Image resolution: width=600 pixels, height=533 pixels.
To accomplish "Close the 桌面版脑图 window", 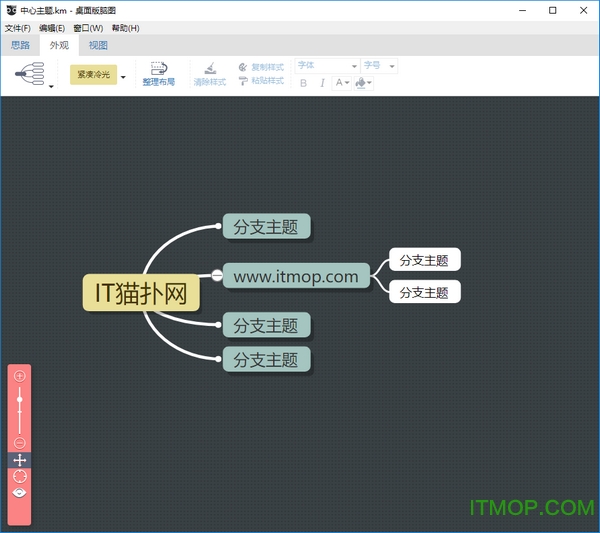I will [x=583, y=10].
